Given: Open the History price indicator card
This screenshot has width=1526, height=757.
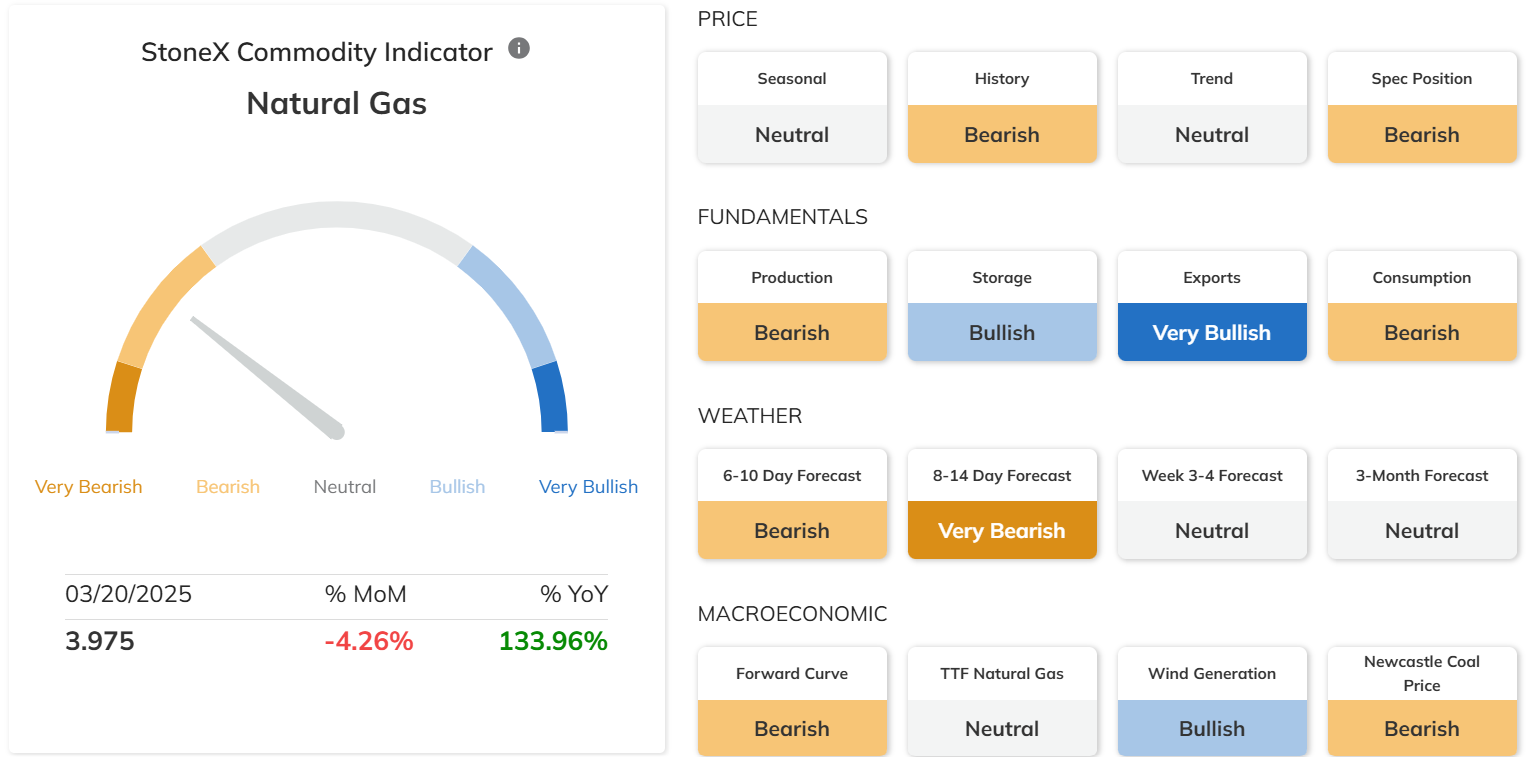Looking at the screenshot, I should (1002, 107).
